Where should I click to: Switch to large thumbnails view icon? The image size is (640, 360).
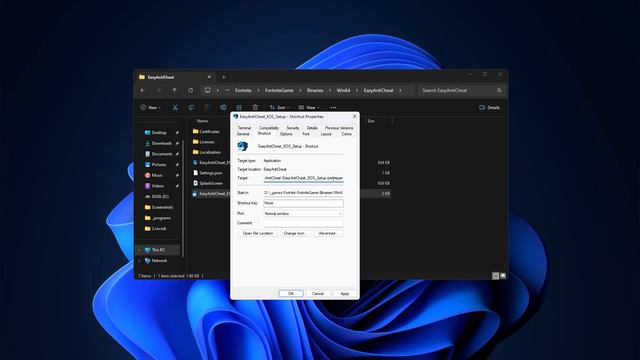click(x=503, y=276)
